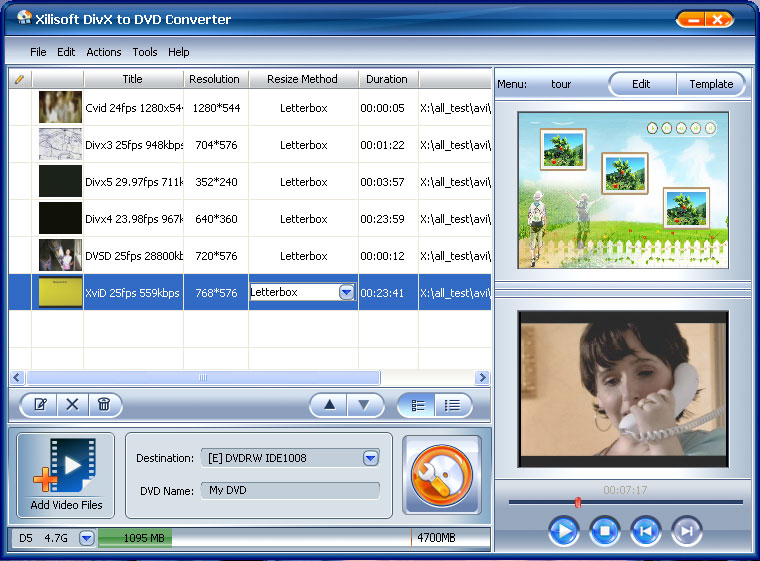Click resolution cell 352*240

[216, 182]
